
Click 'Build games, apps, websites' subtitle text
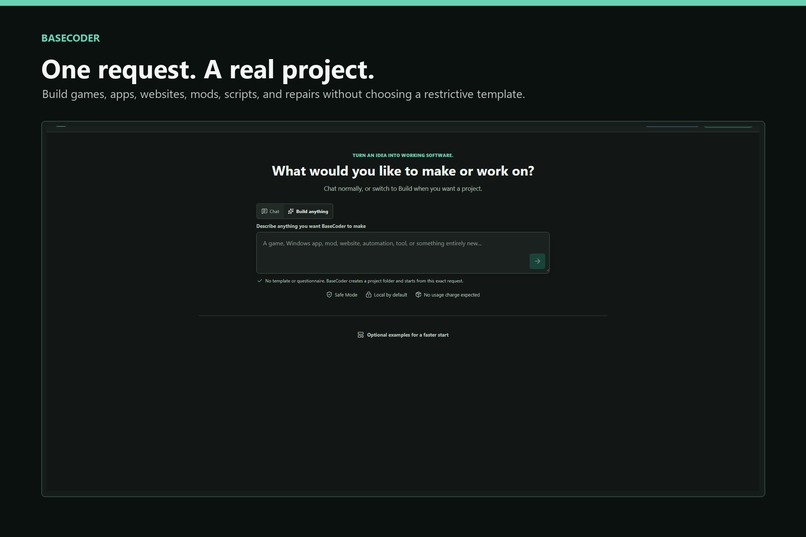pyautogui.click(x=283, y=94)
